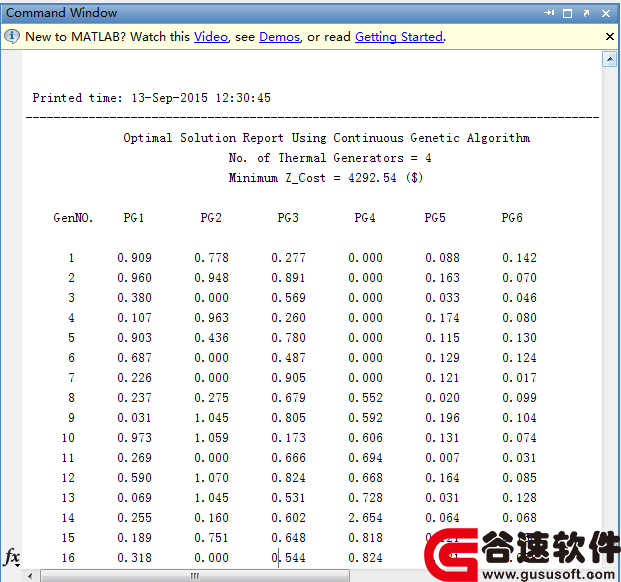Screen dimensions: 621x582
Task: Click value 0.592 in row 9
Action: pyautogui.click(x=365, y=418)
